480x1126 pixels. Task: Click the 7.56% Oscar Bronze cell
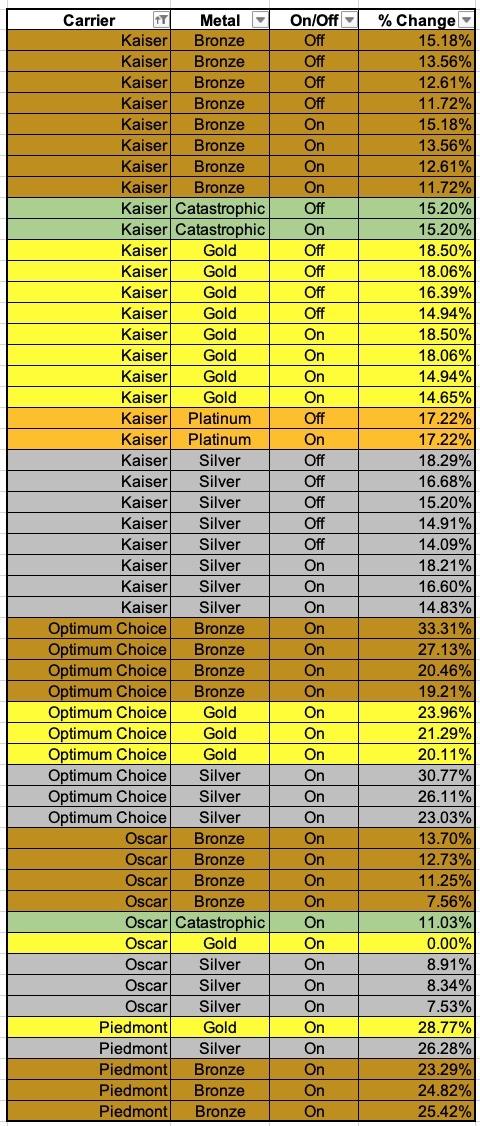pyautogui.click(x=417, y=901)
